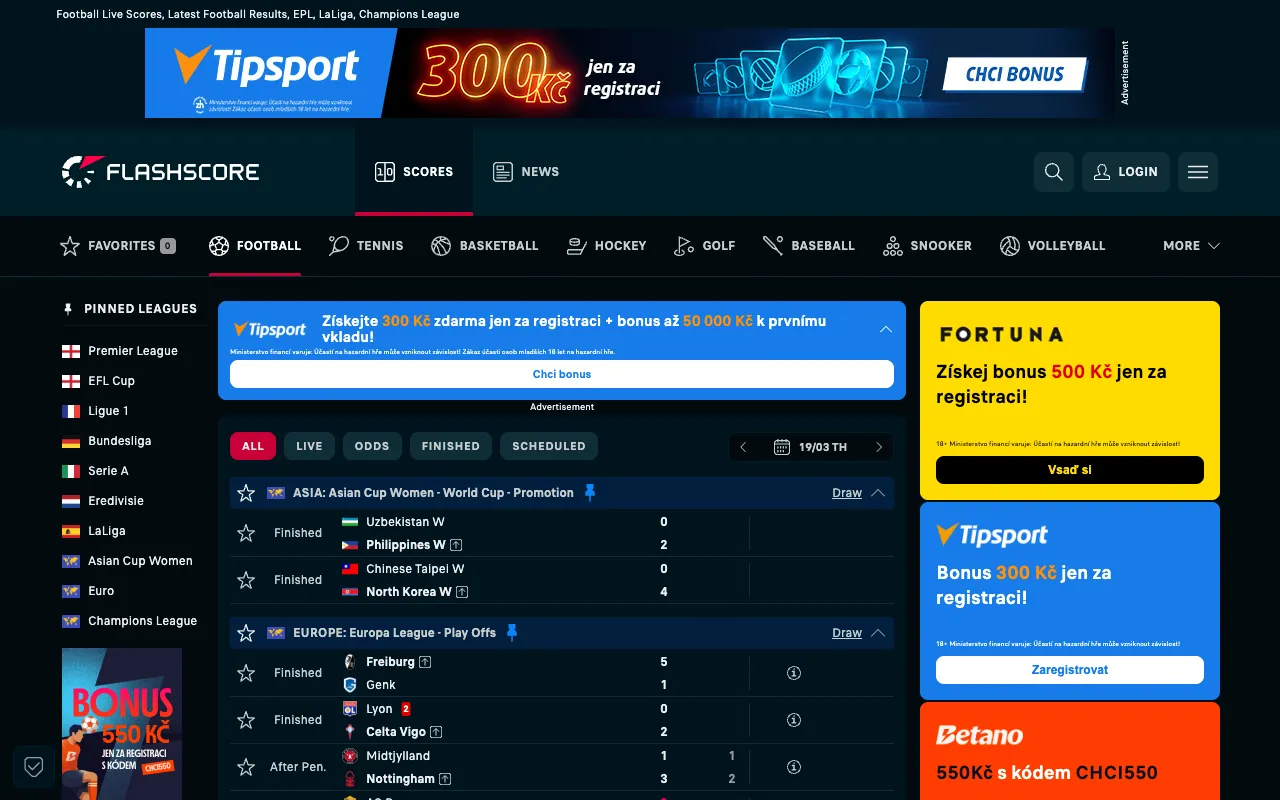
Task: Go to next day arrow
Action: coord(879,447)
